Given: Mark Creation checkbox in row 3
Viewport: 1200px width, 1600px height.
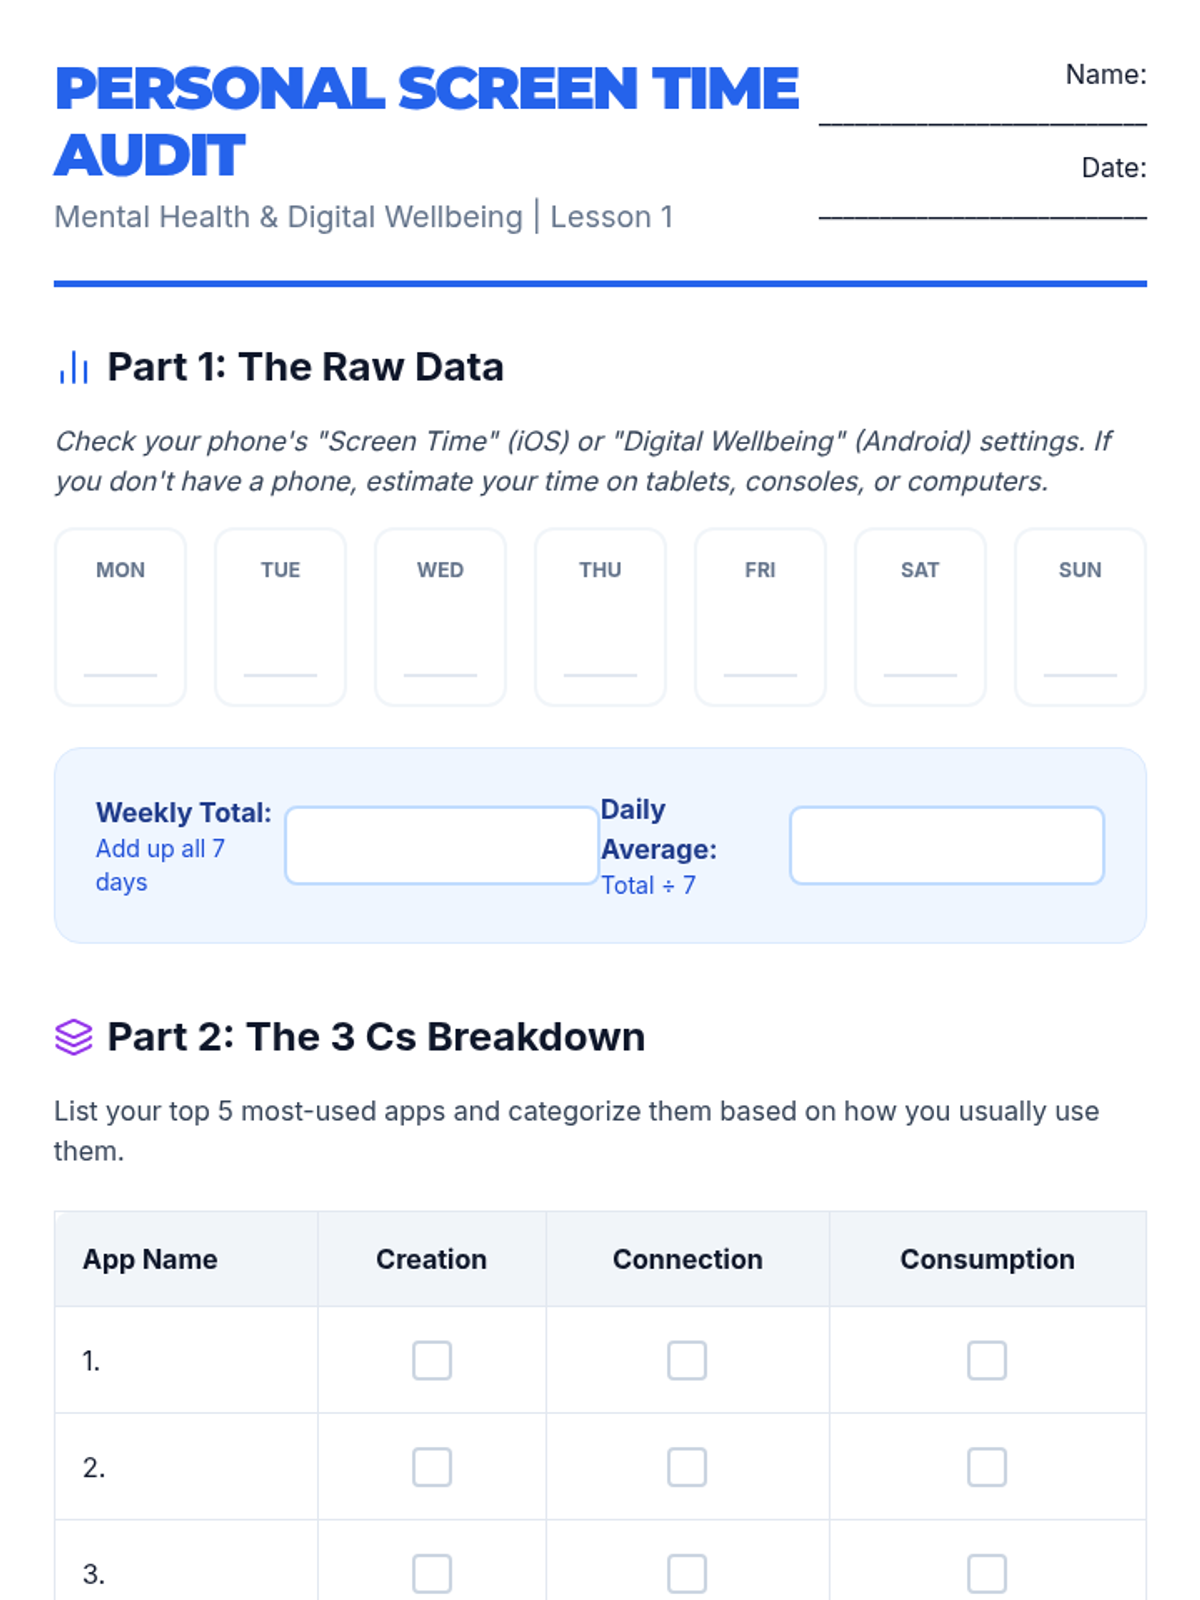Looking at the screenshot, I should (x=432, y=1573).
